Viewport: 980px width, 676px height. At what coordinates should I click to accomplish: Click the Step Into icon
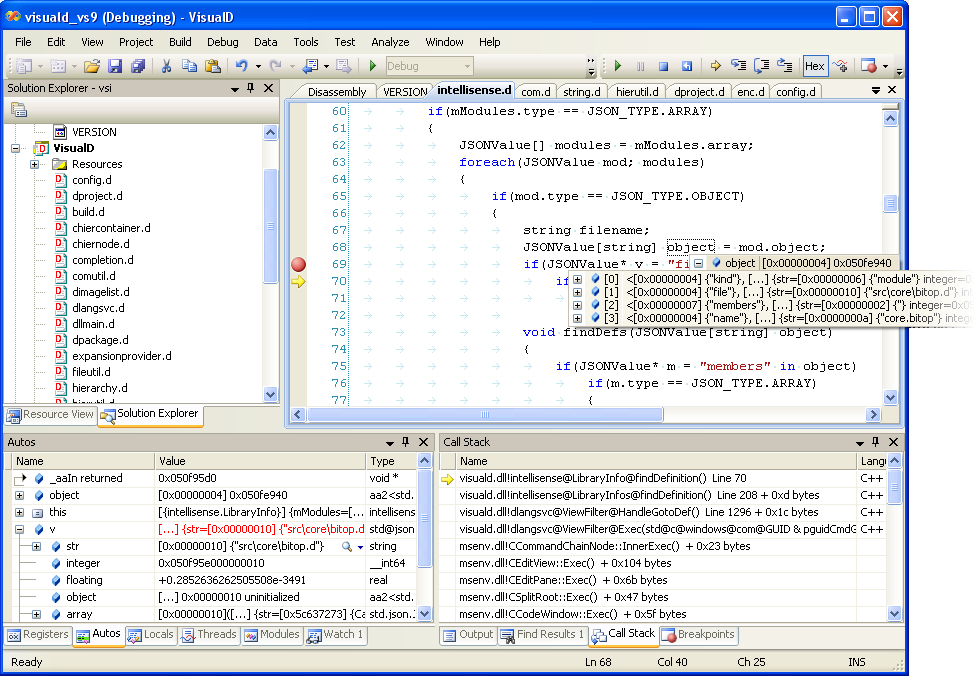[738, 67]
